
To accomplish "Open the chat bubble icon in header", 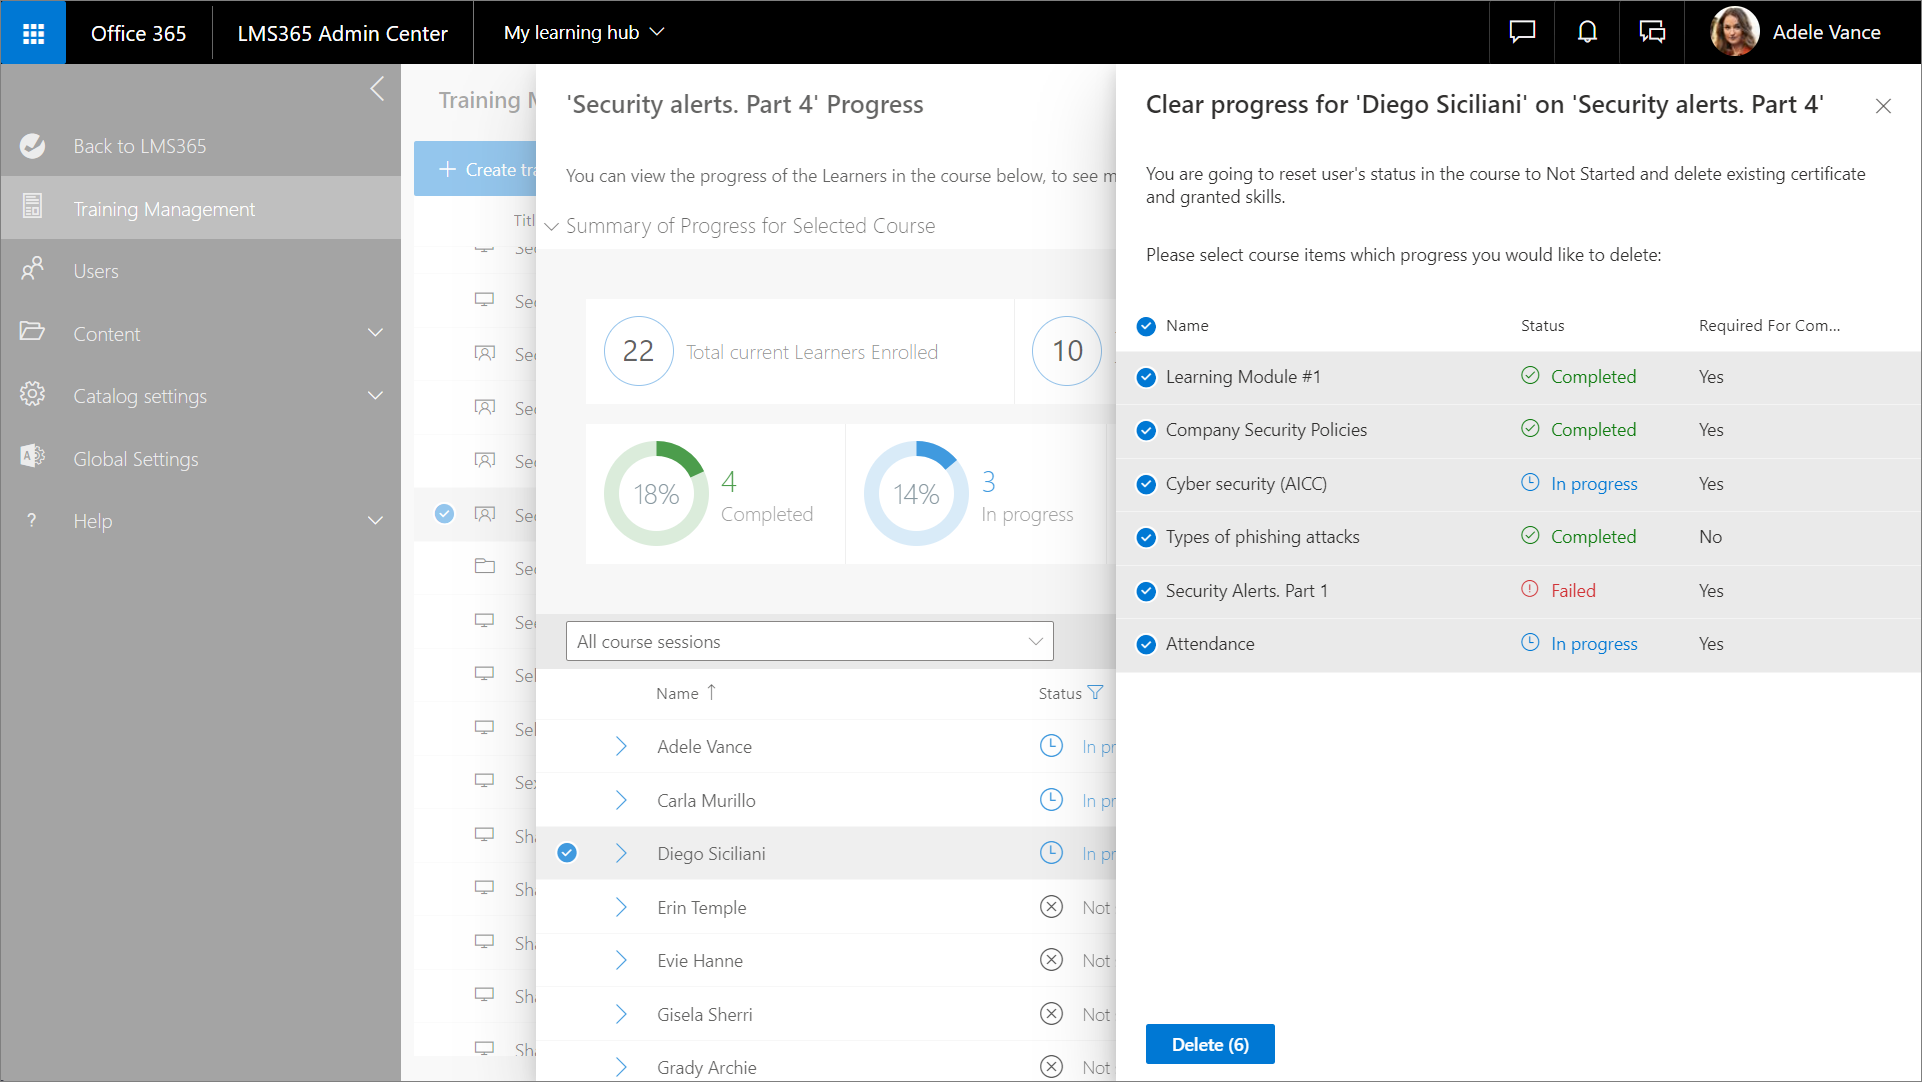I will (1522, 33).
